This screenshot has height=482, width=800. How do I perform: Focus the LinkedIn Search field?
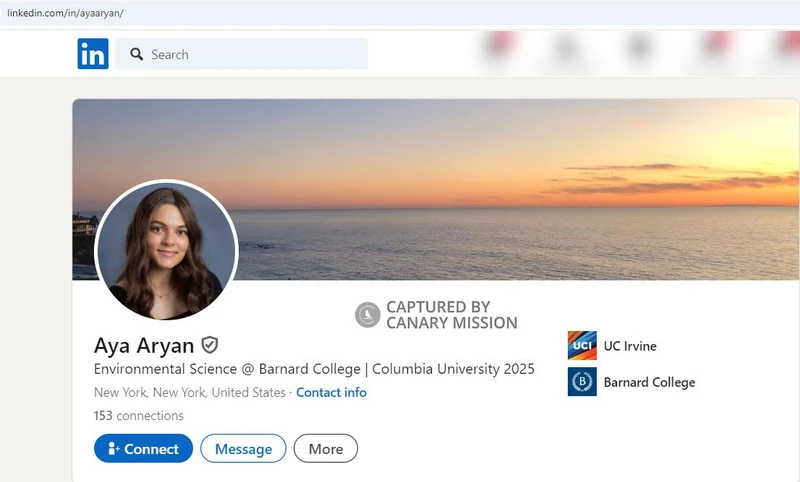click(241, 54)
